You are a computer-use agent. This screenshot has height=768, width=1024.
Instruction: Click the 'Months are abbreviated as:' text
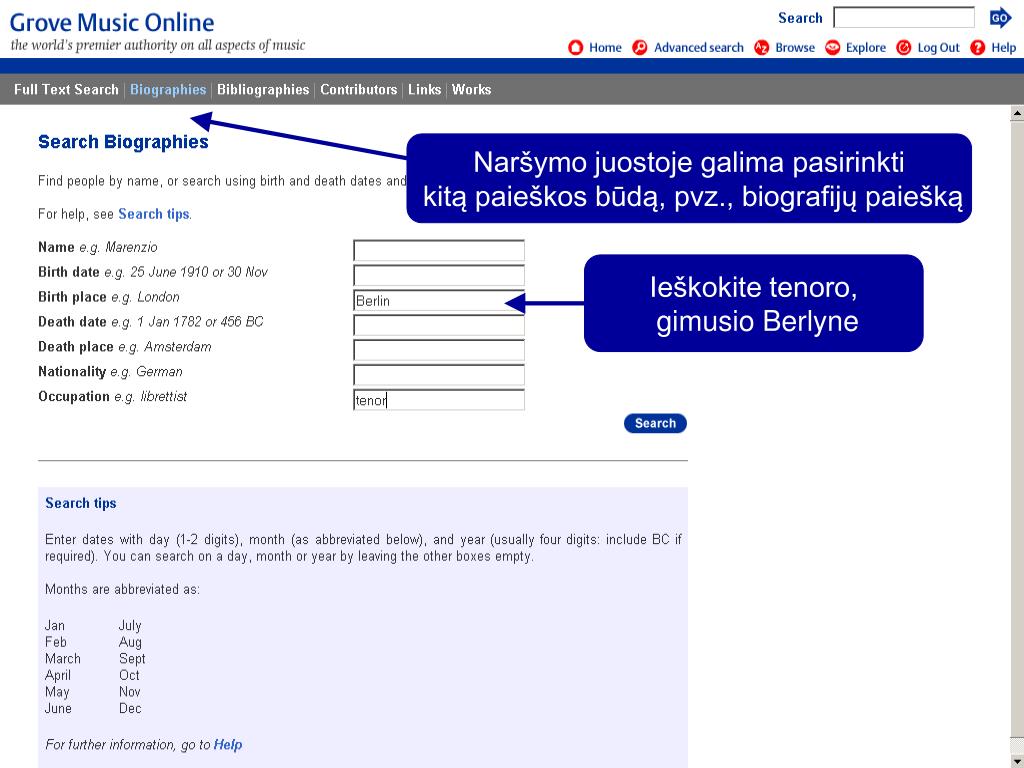coord(122,589)
